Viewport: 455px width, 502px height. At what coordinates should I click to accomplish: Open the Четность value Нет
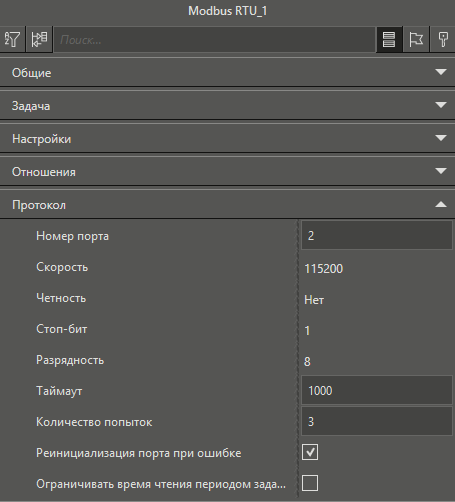pos(314,300)
